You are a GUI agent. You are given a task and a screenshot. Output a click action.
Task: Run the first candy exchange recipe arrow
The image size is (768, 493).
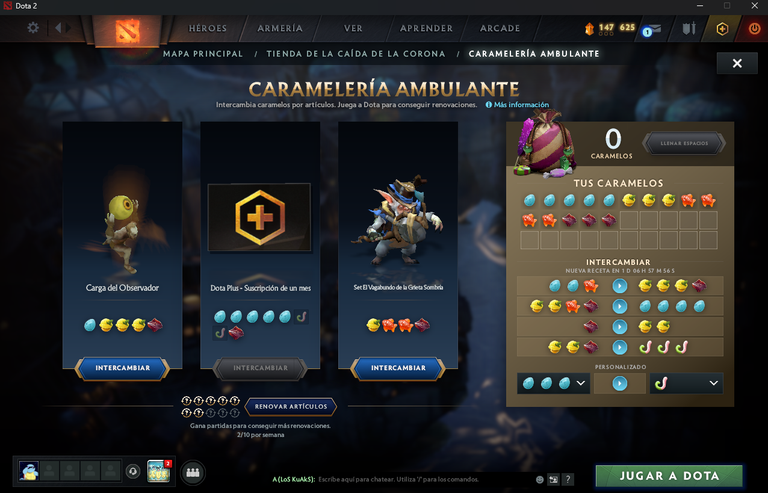point(620,286)
